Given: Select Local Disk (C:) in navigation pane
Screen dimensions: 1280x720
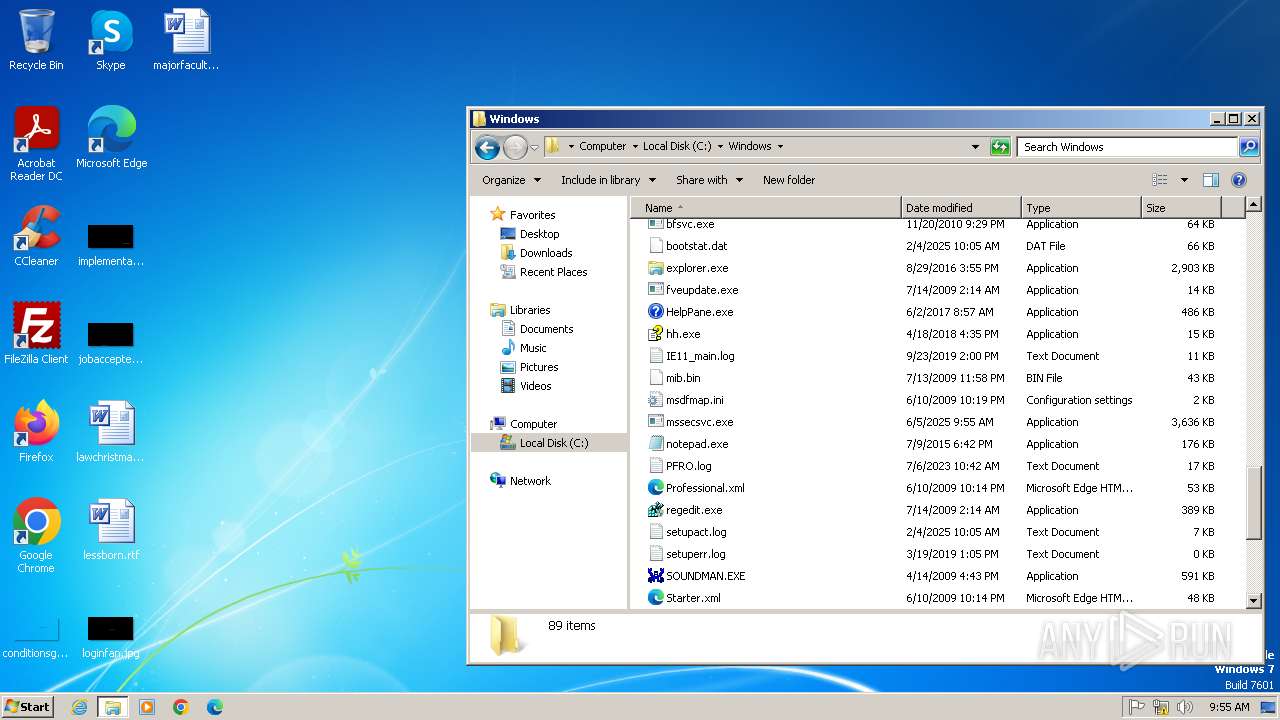Looking at the screenshot, I should (554, 443).
